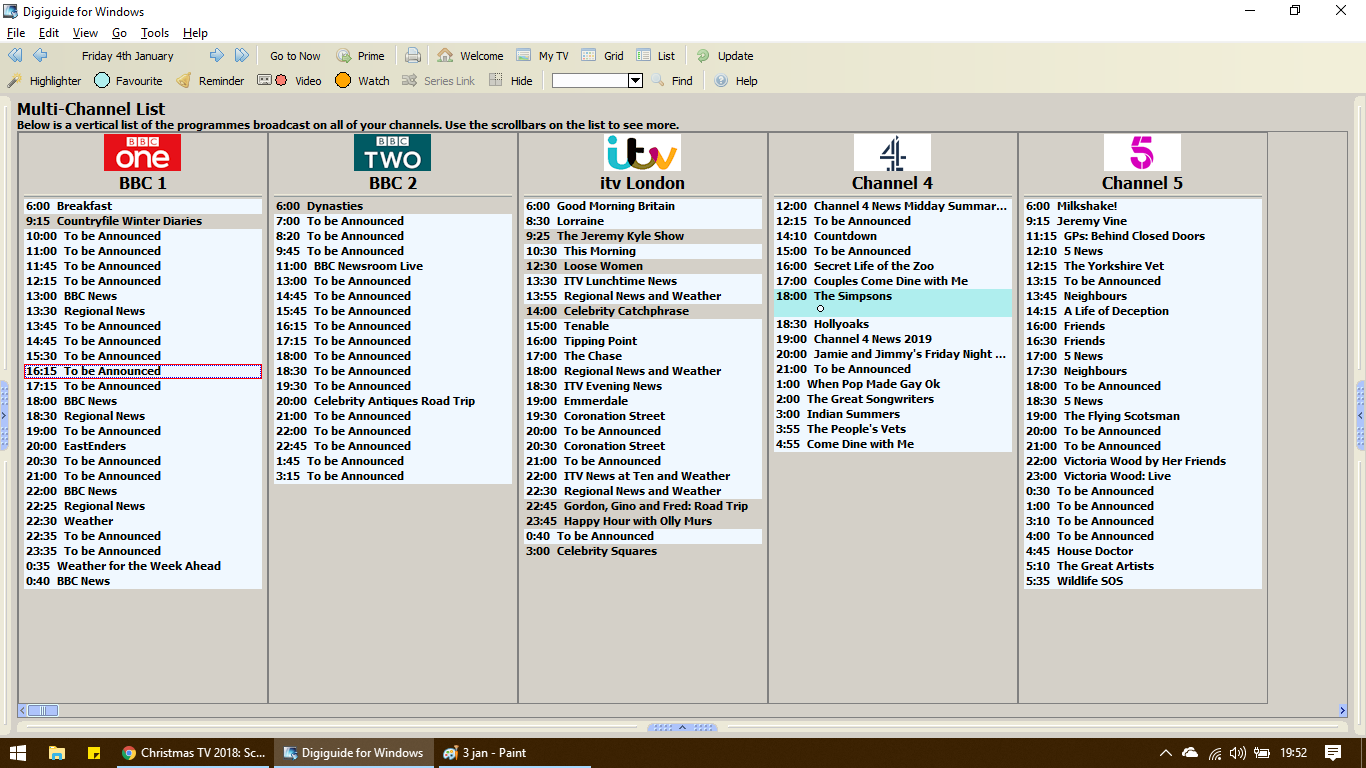Click the Channel 5 logo

coord(1142,153)
